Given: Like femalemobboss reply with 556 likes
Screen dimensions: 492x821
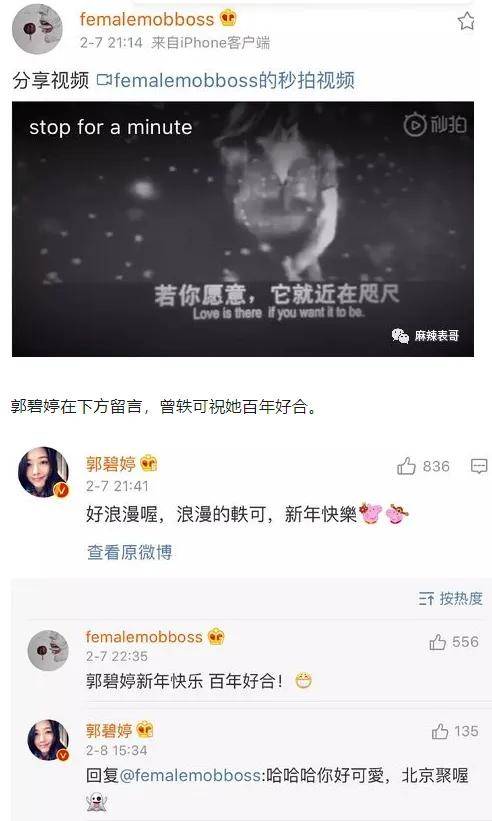Looking at the screenshot, I should click(x=438, y=642).
